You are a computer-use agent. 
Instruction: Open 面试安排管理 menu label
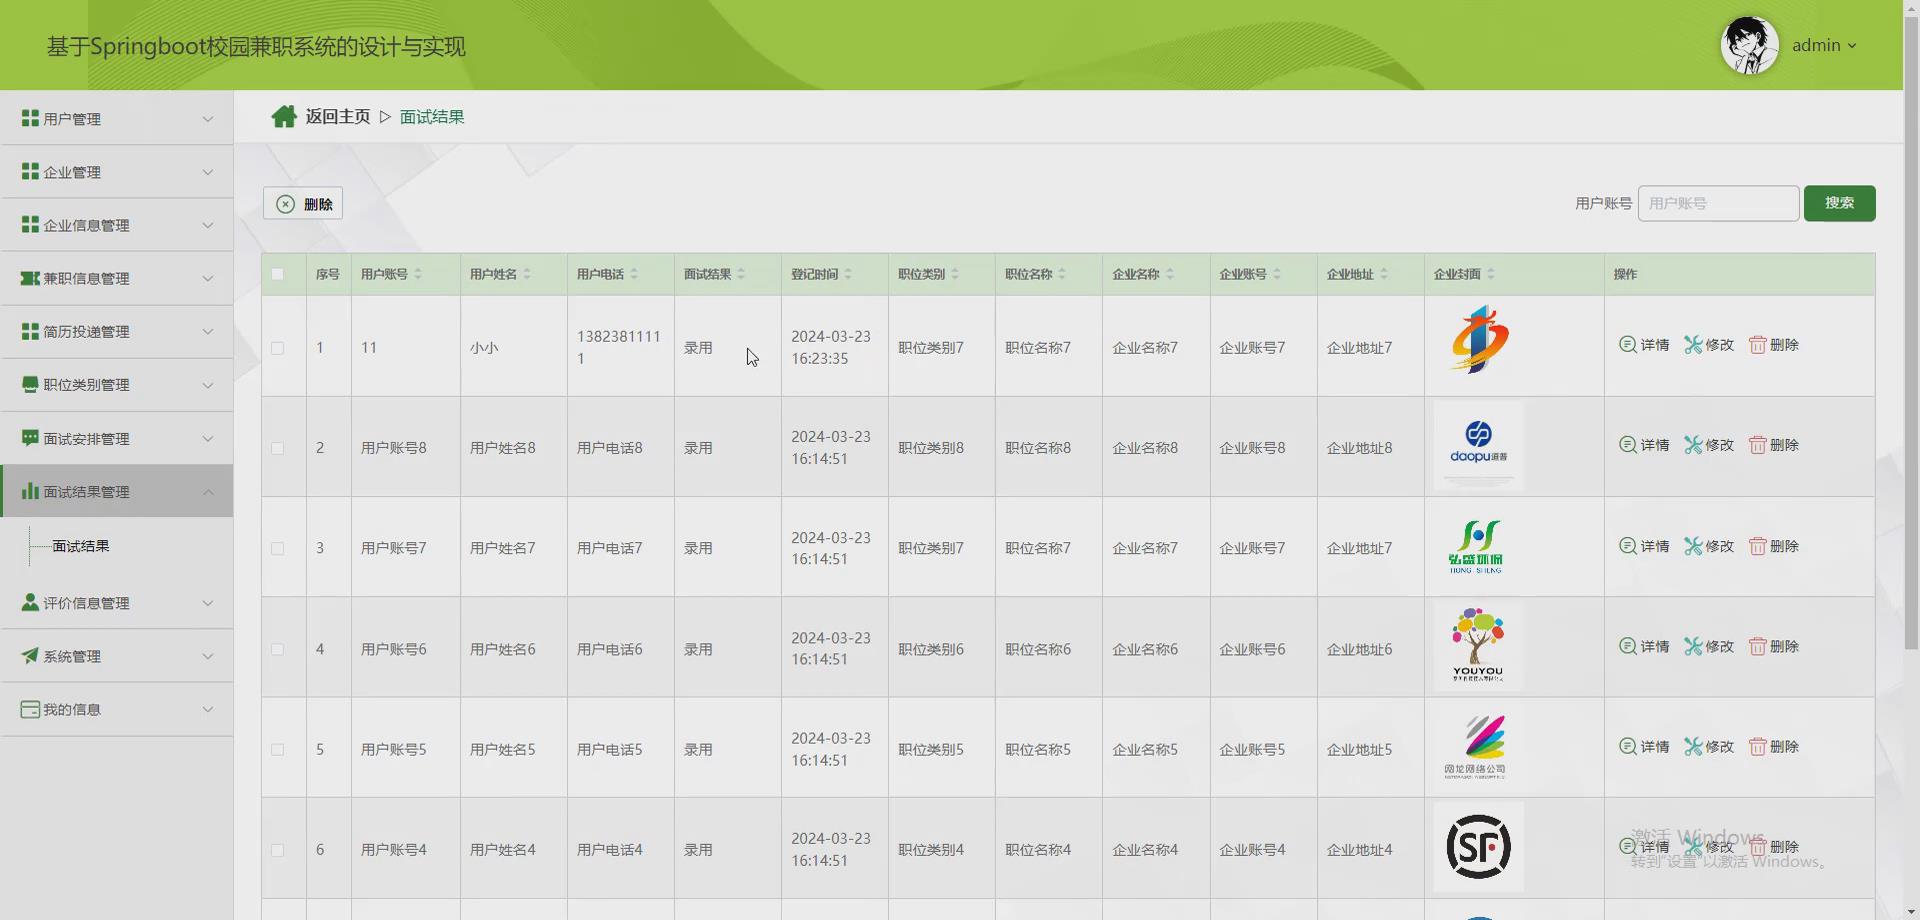[86, 439]
